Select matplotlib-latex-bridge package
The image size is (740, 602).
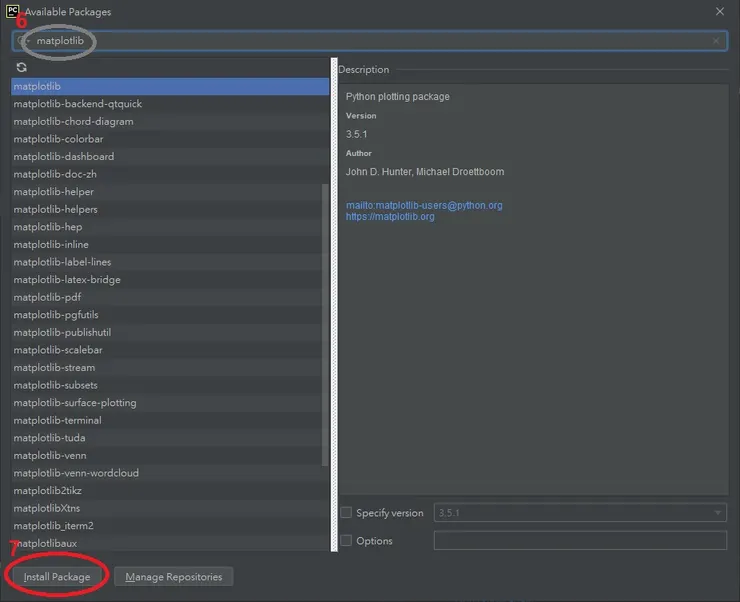pos(170,280)
